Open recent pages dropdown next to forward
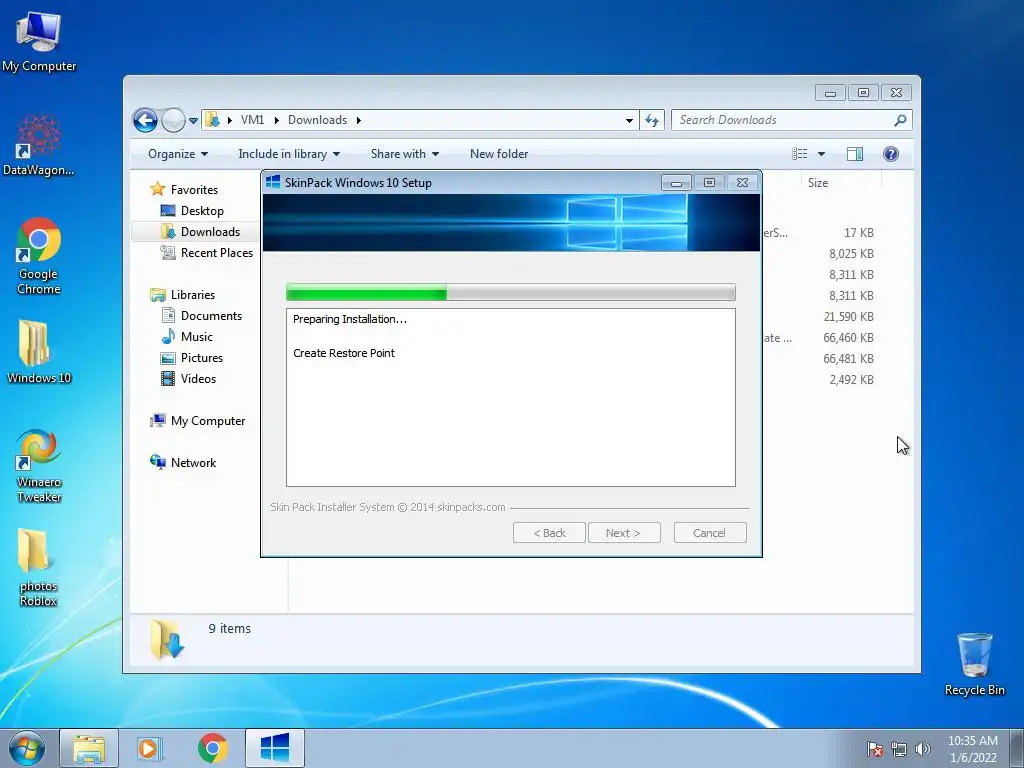The height and width of the screenshot is (768, 1024). coord(193,121)
